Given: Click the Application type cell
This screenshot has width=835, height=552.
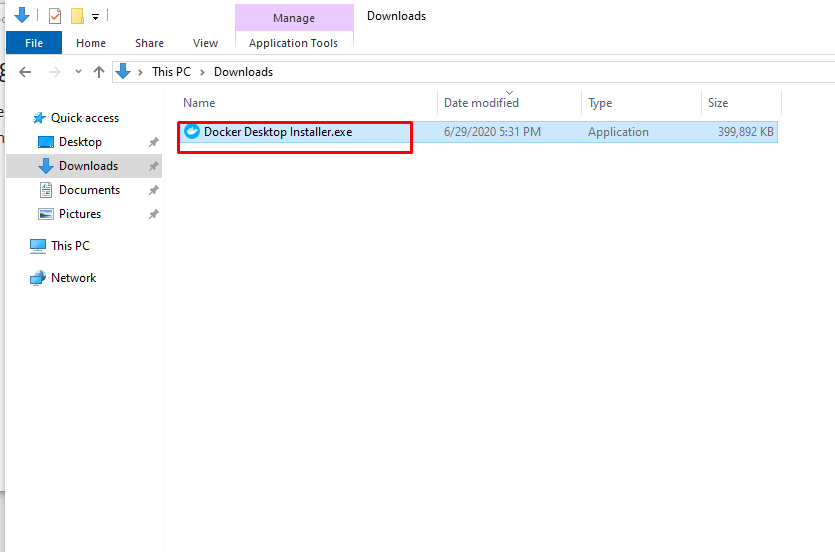Looking at the screenshot, I should point(618,132).
